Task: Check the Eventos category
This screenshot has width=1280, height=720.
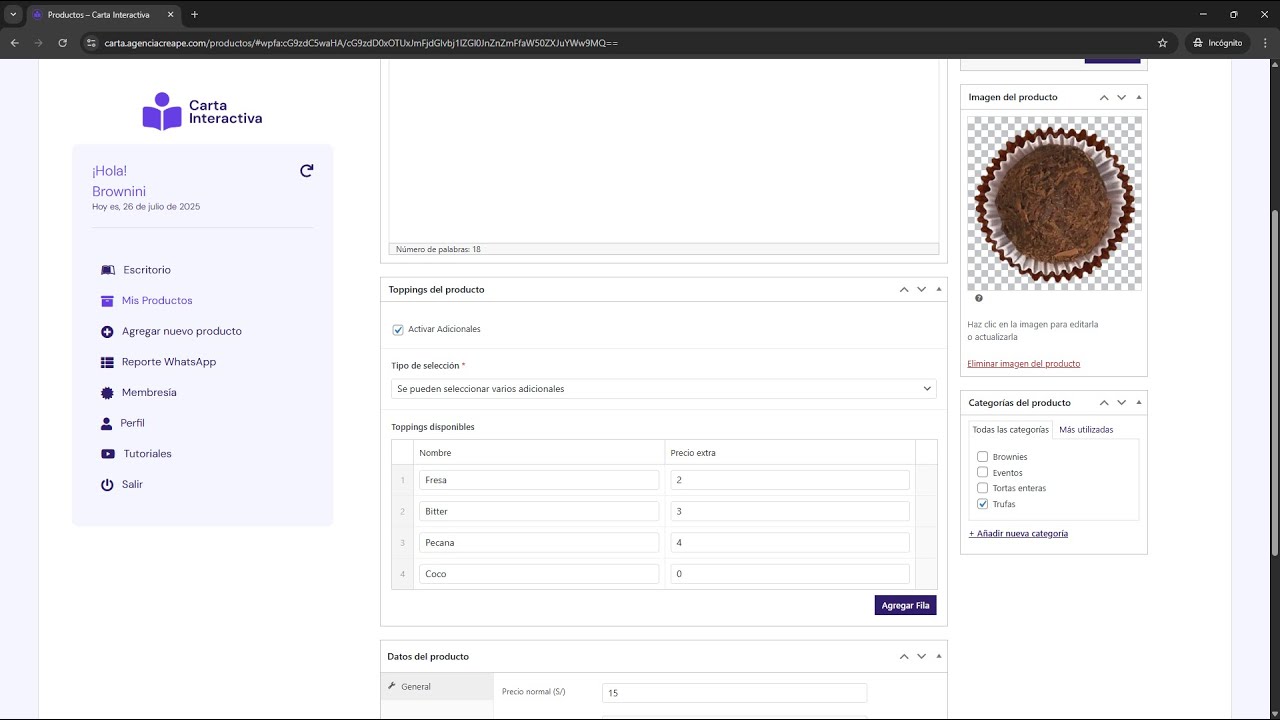Action: (x=982, y=472)
